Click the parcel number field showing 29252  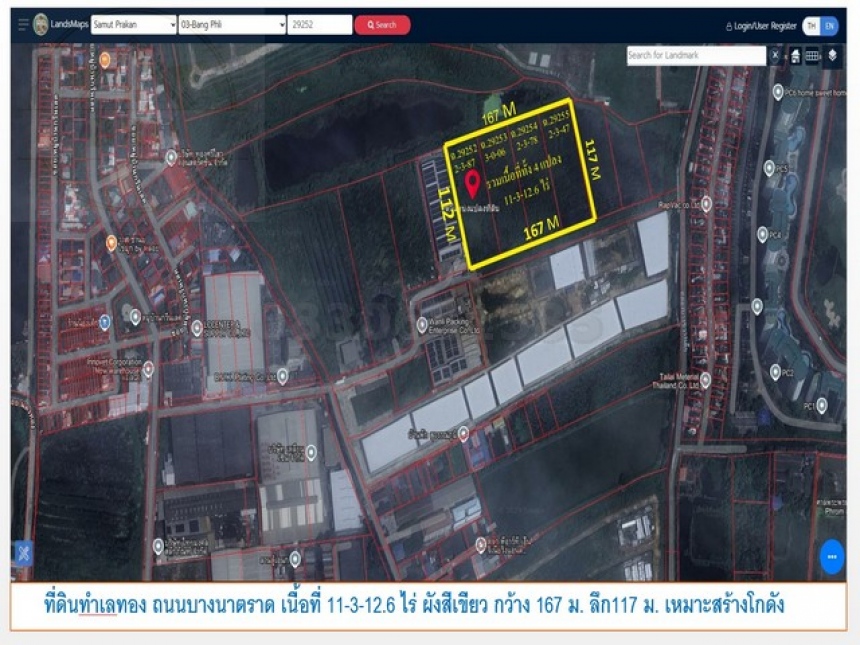coord(319,24)
